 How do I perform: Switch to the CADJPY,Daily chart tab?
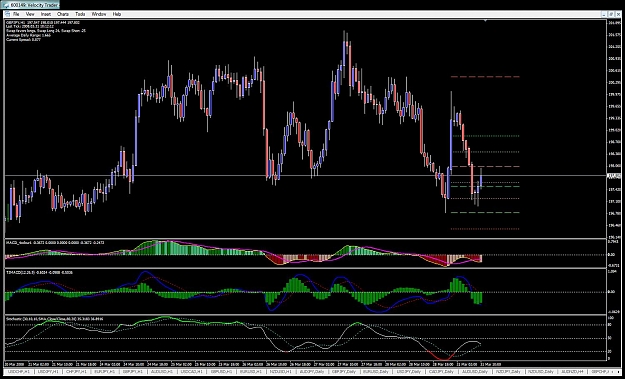coord(441,371)
